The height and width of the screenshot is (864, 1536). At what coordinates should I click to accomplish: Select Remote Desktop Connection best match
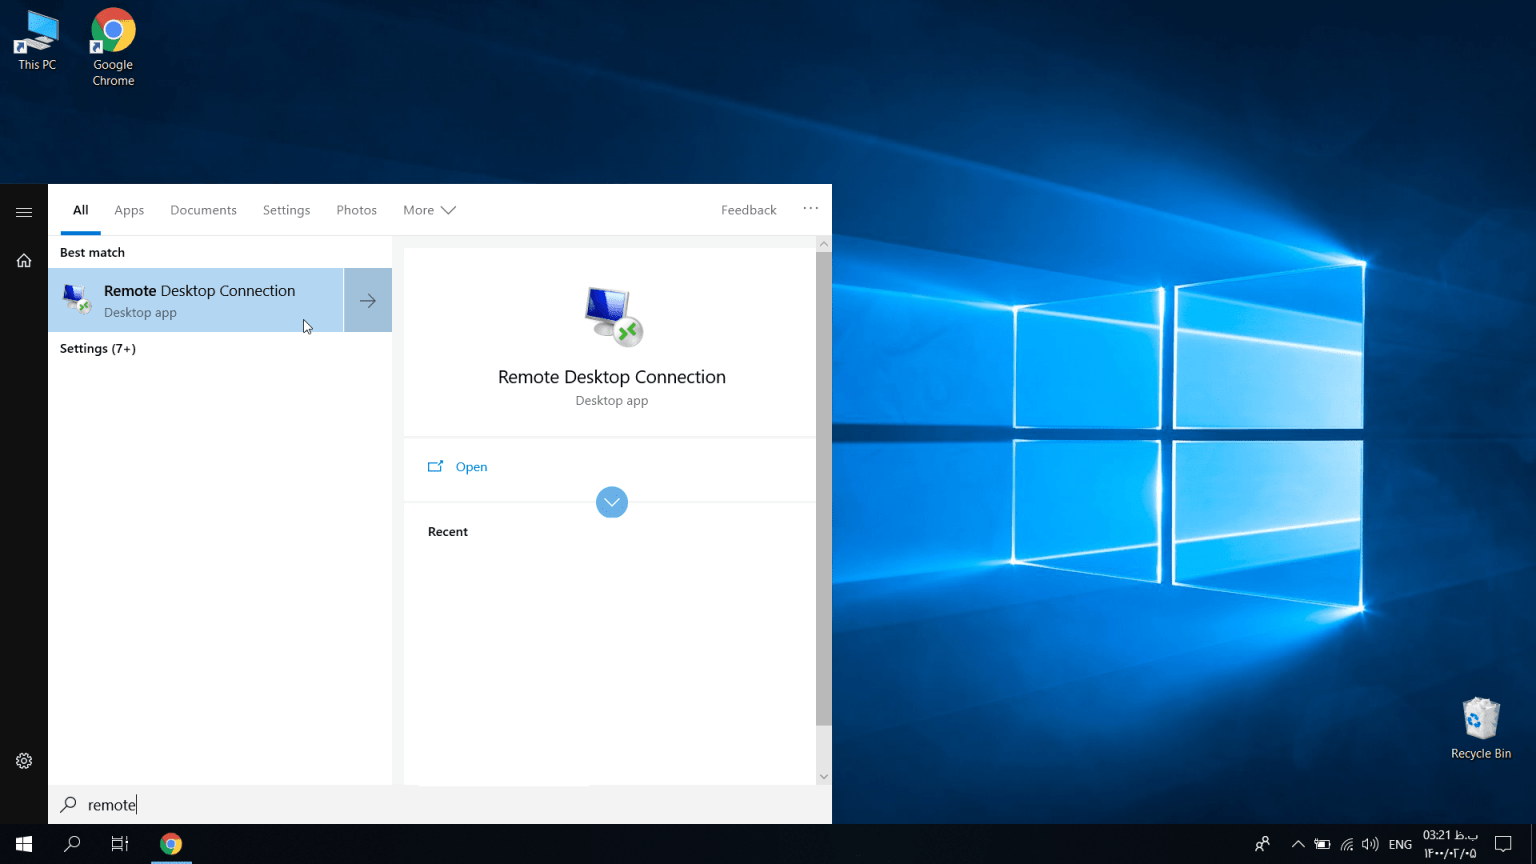196,300
